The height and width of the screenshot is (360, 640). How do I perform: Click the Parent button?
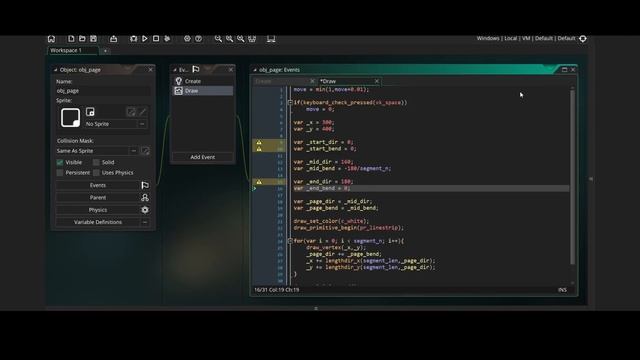98,198
